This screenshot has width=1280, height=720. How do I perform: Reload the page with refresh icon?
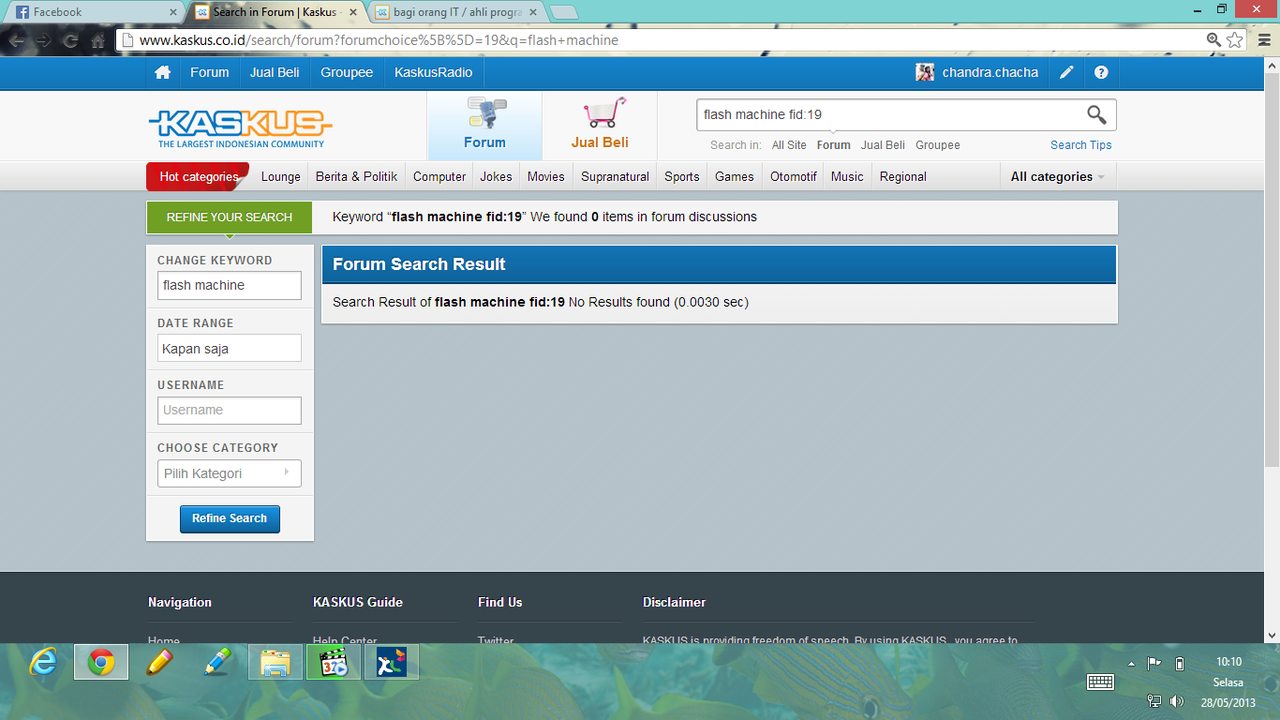point(70,41)
